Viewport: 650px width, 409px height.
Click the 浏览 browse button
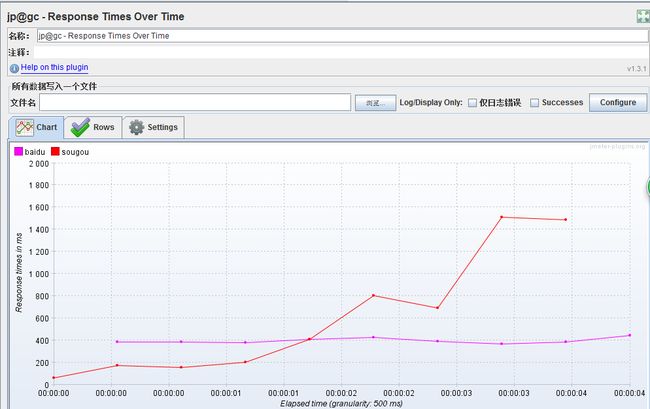point(375,103)
